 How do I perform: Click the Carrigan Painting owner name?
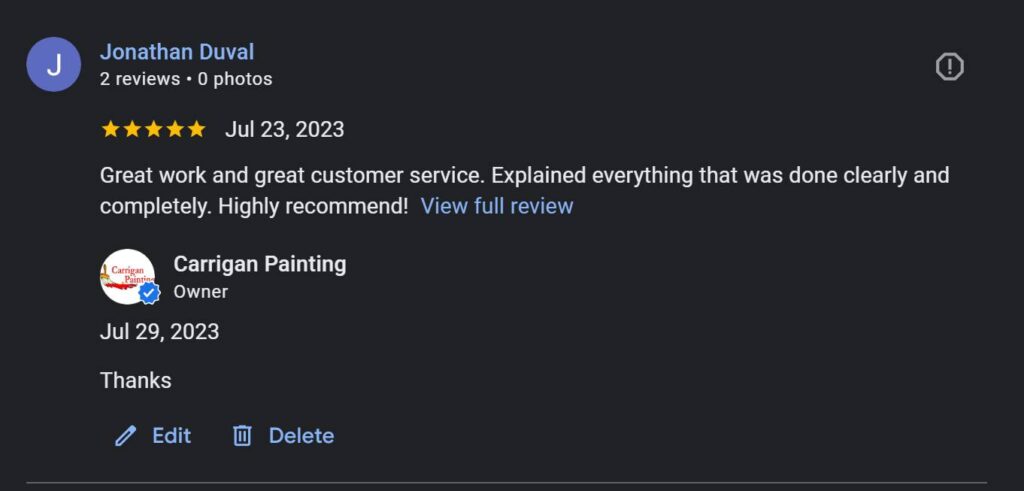click(259, 264)
